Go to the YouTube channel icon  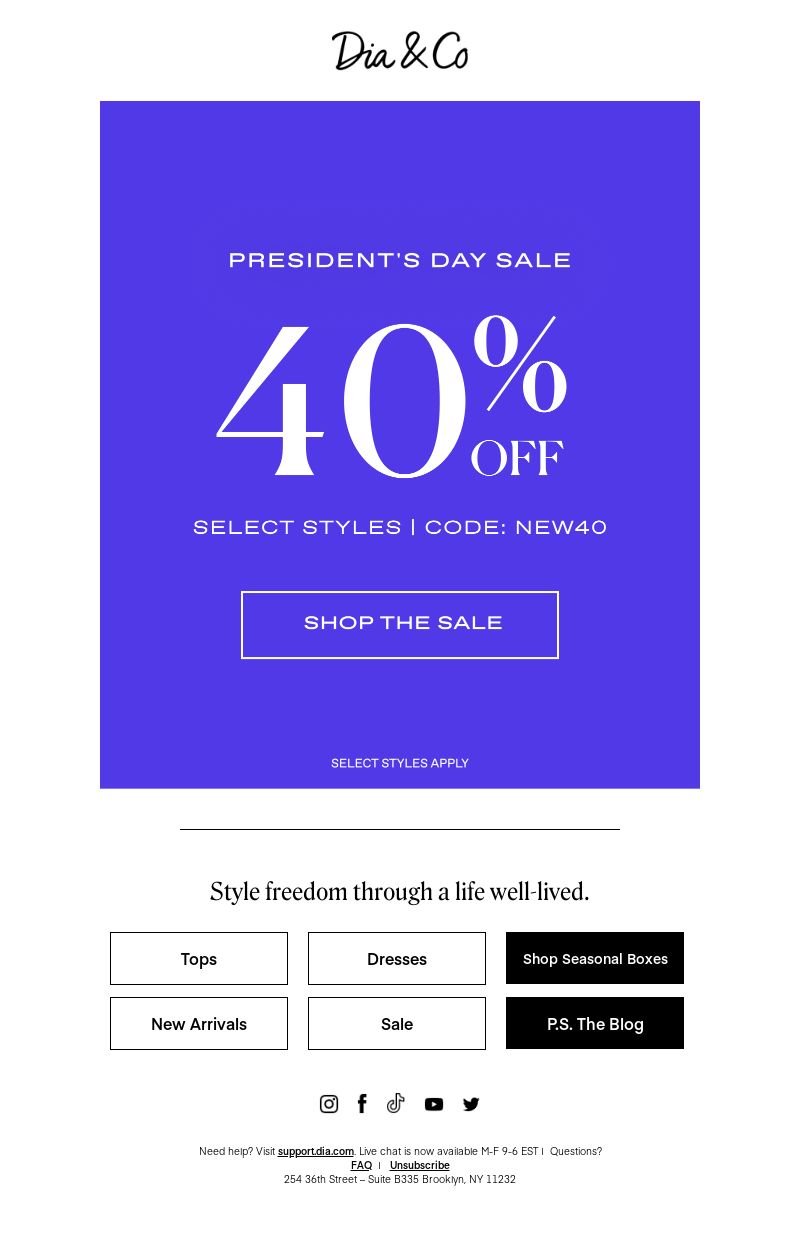click(x=434, y=1104)
